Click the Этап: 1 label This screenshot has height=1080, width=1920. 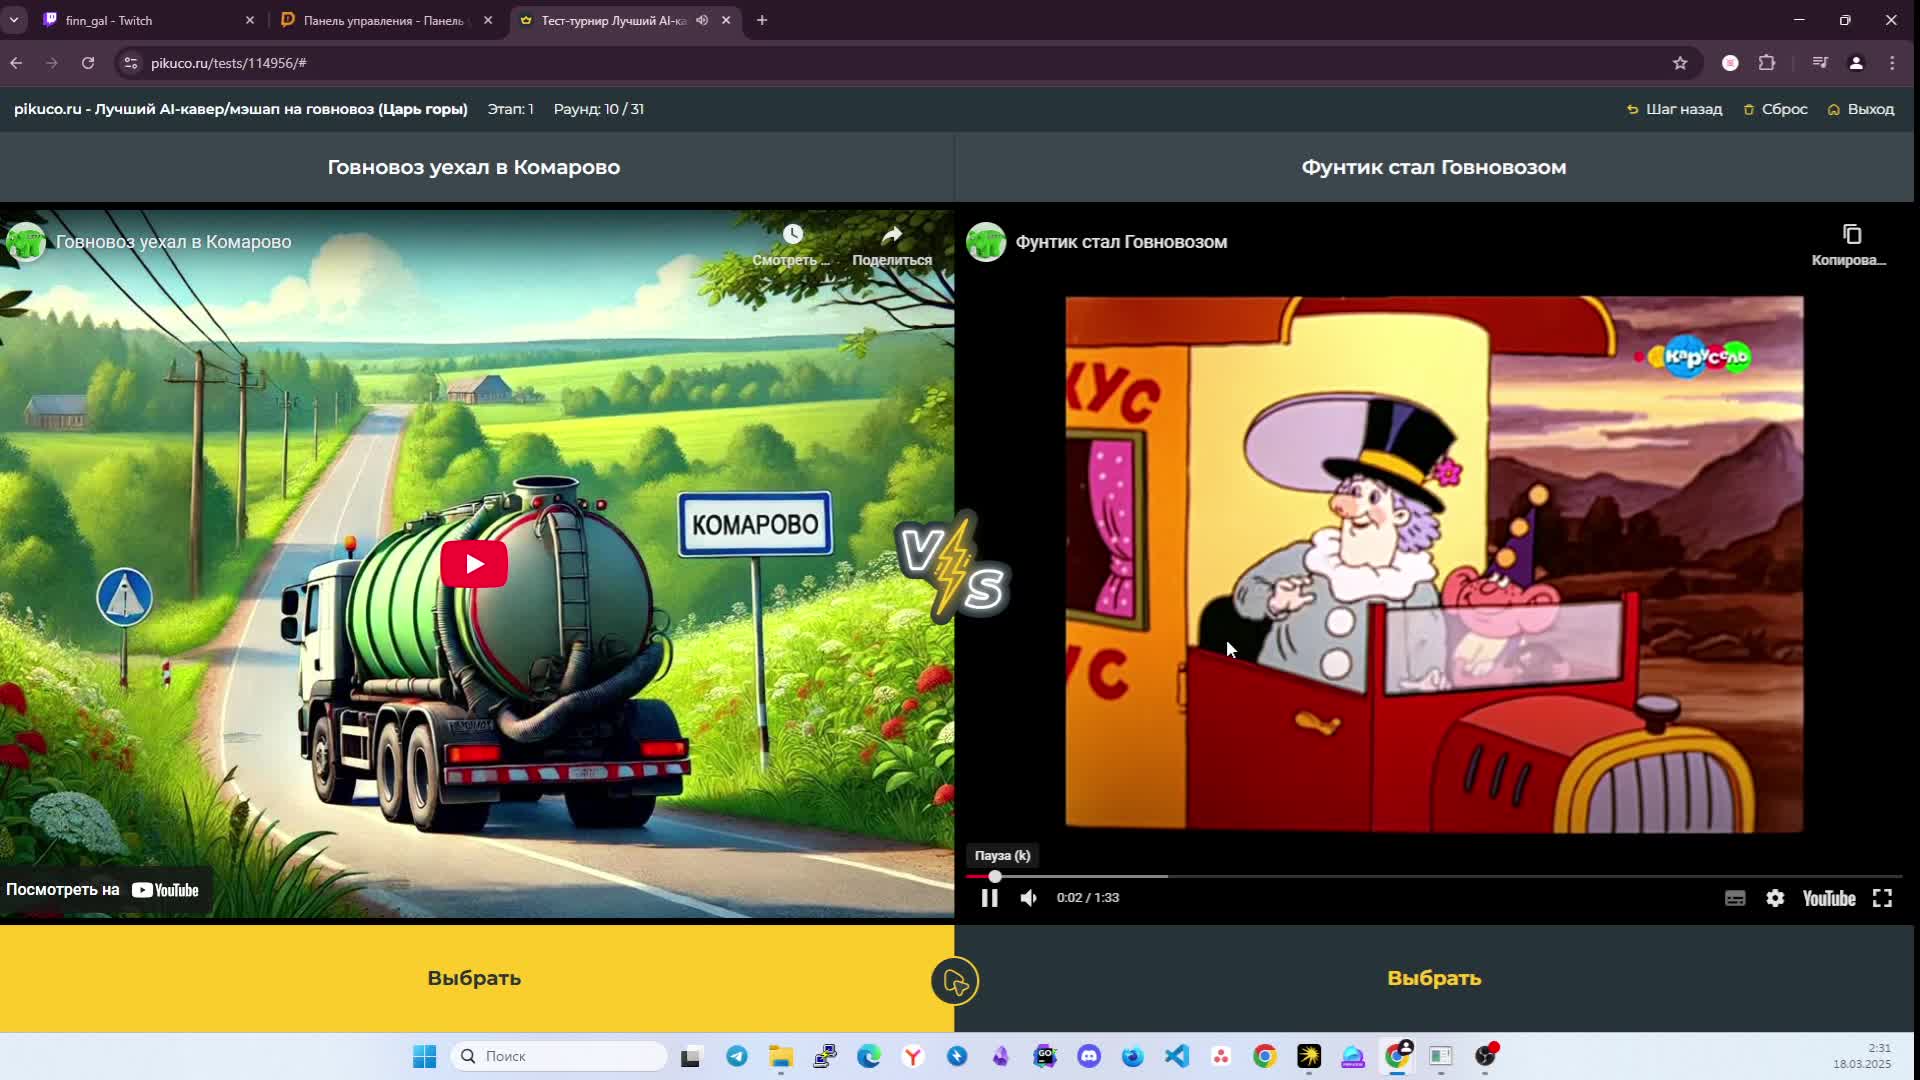coord(510,109)
